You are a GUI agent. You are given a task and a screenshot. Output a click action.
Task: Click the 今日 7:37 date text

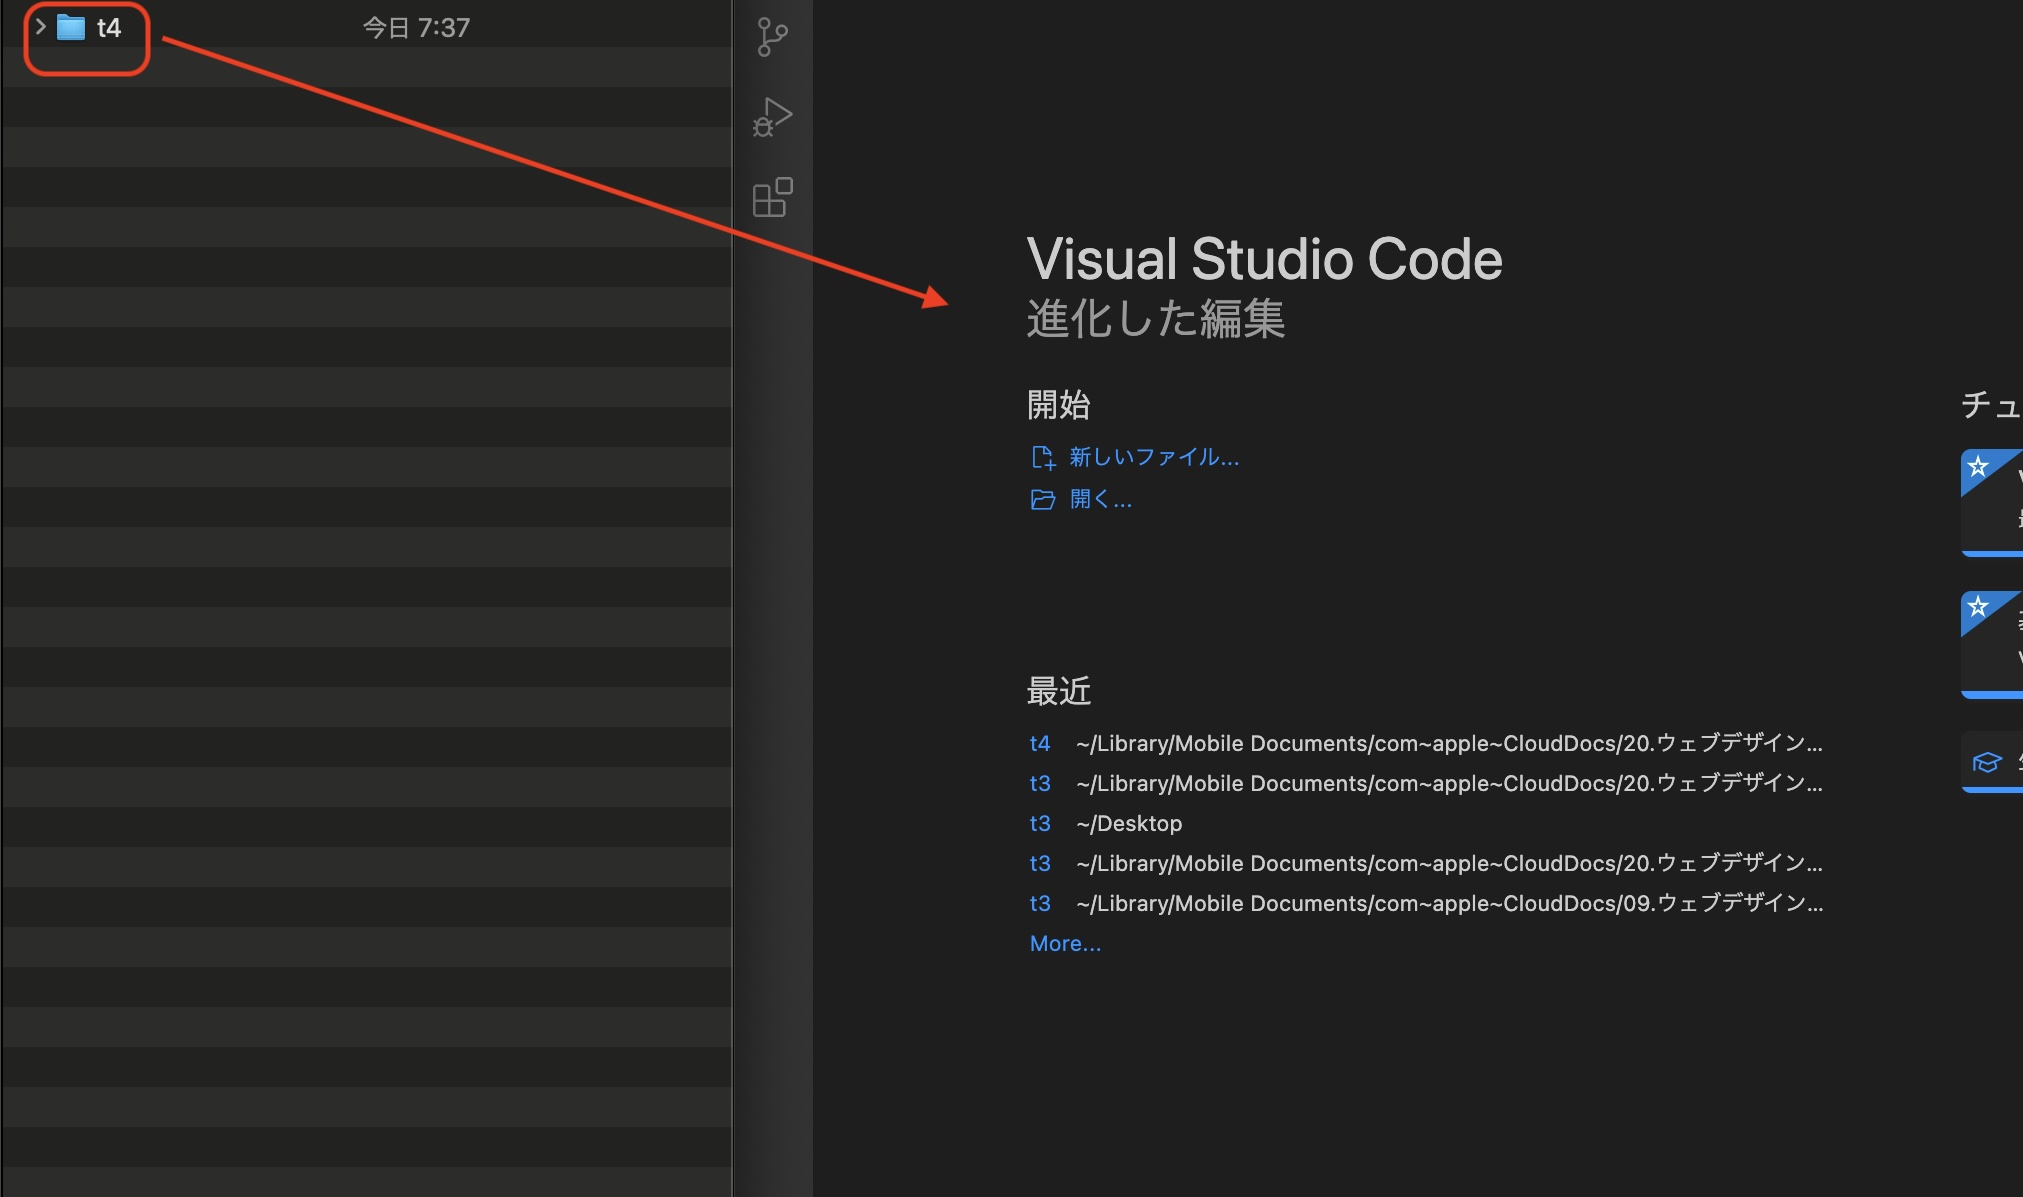(416, 28)
